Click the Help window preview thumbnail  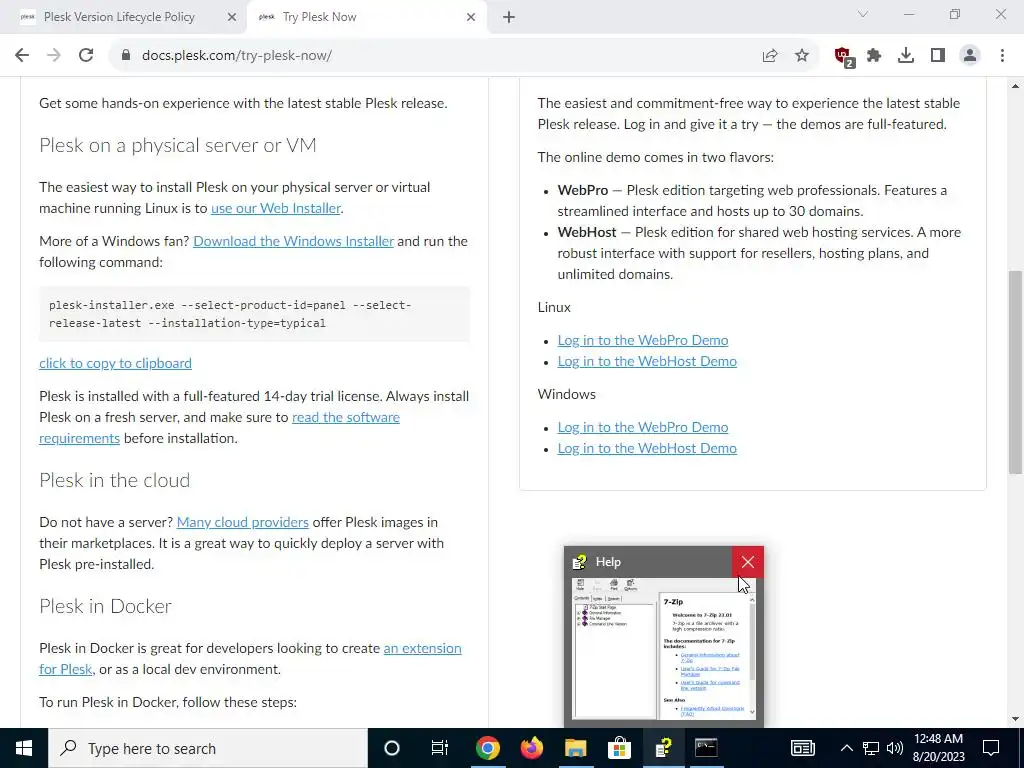coord(664,649)
